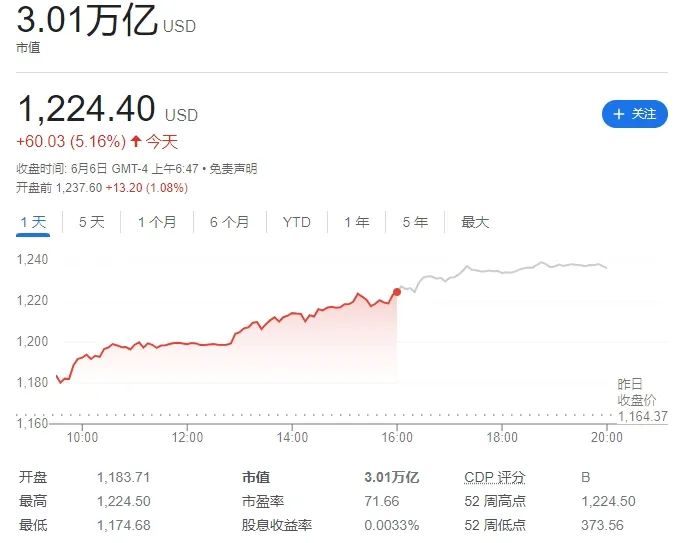Show the 1 年 chart range

click(356, 222)
